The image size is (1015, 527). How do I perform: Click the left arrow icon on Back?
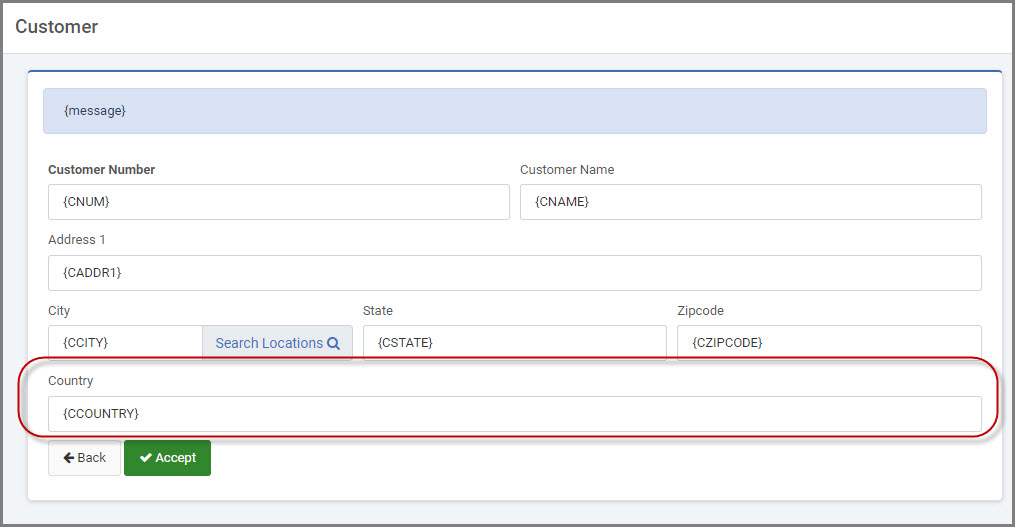(x=69, y=458)
